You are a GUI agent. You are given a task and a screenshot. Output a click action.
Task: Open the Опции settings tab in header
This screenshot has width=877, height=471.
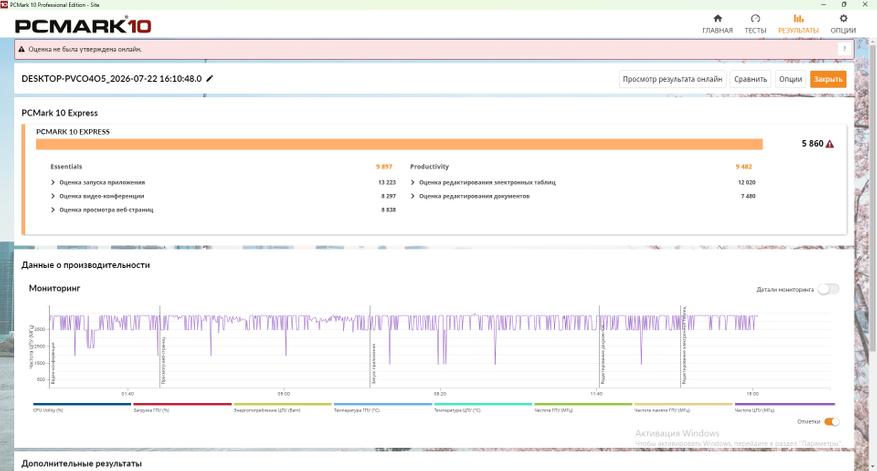843,24
